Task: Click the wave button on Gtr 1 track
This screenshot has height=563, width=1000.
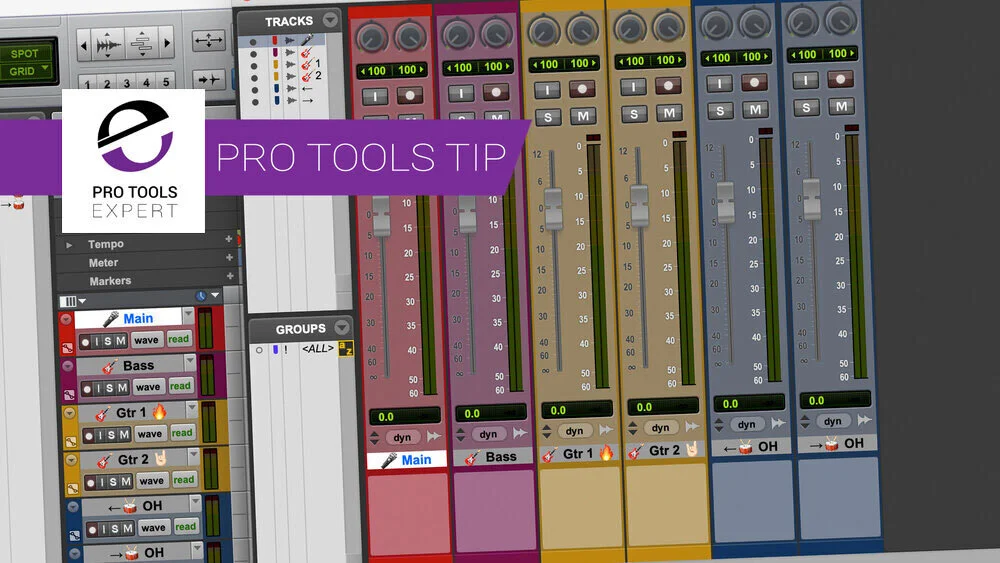Action: click(x=150, y=434)
